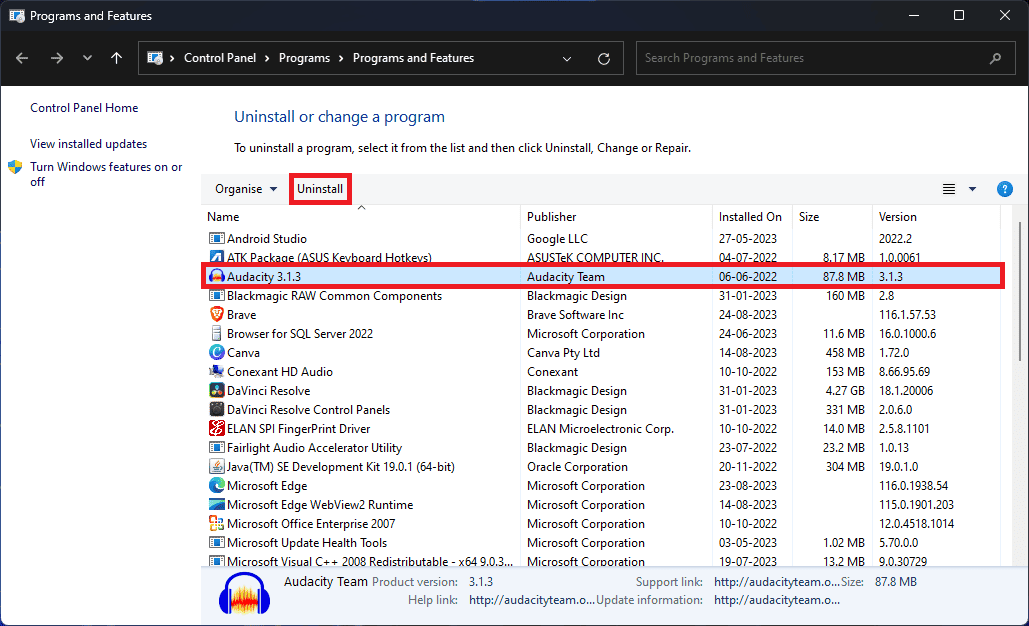
Task: Open Control Panel breadcrumb
Action: [220, 58]
